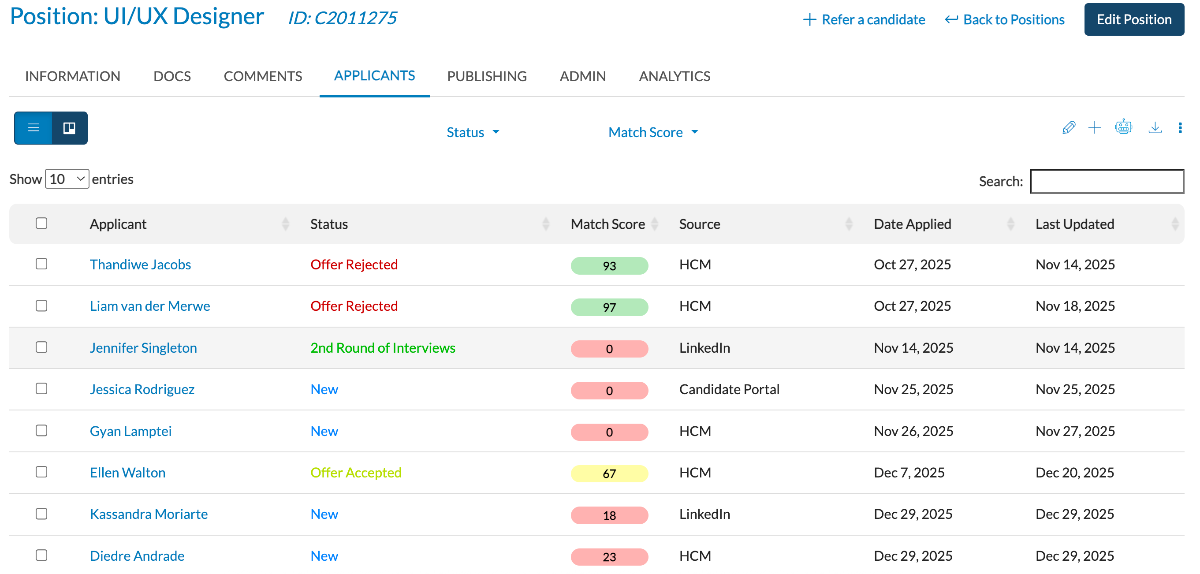Image resolution: width=1200 pixels, height=574 pixels.
Task: Switch to list view
Action: [x=33, y=128]
